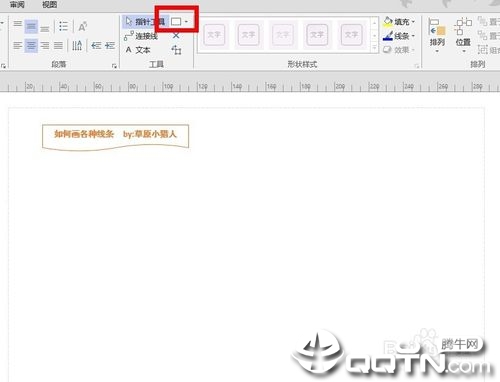The width and height of the screenshot is (500, 382).
Task: Toggle middle vertical text alignment
Action: click(x=31, y=26)
